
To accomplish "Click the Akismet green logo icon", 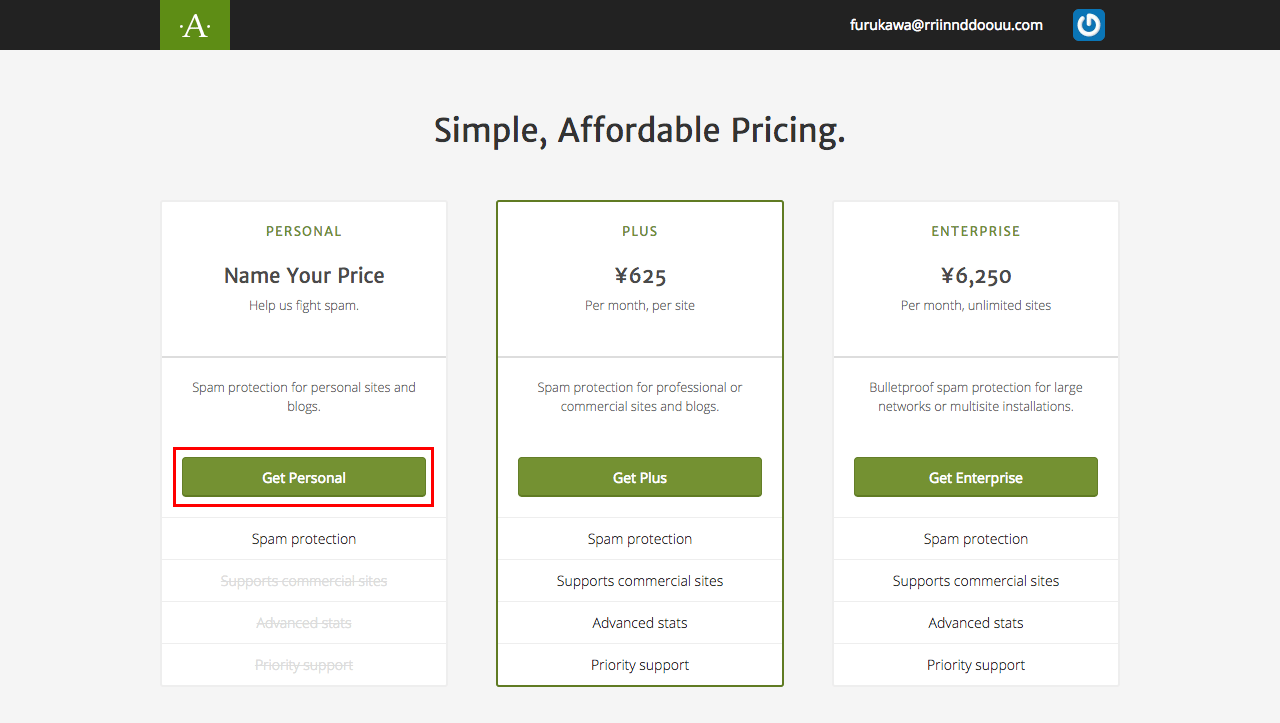I will [x=195, y=25].
